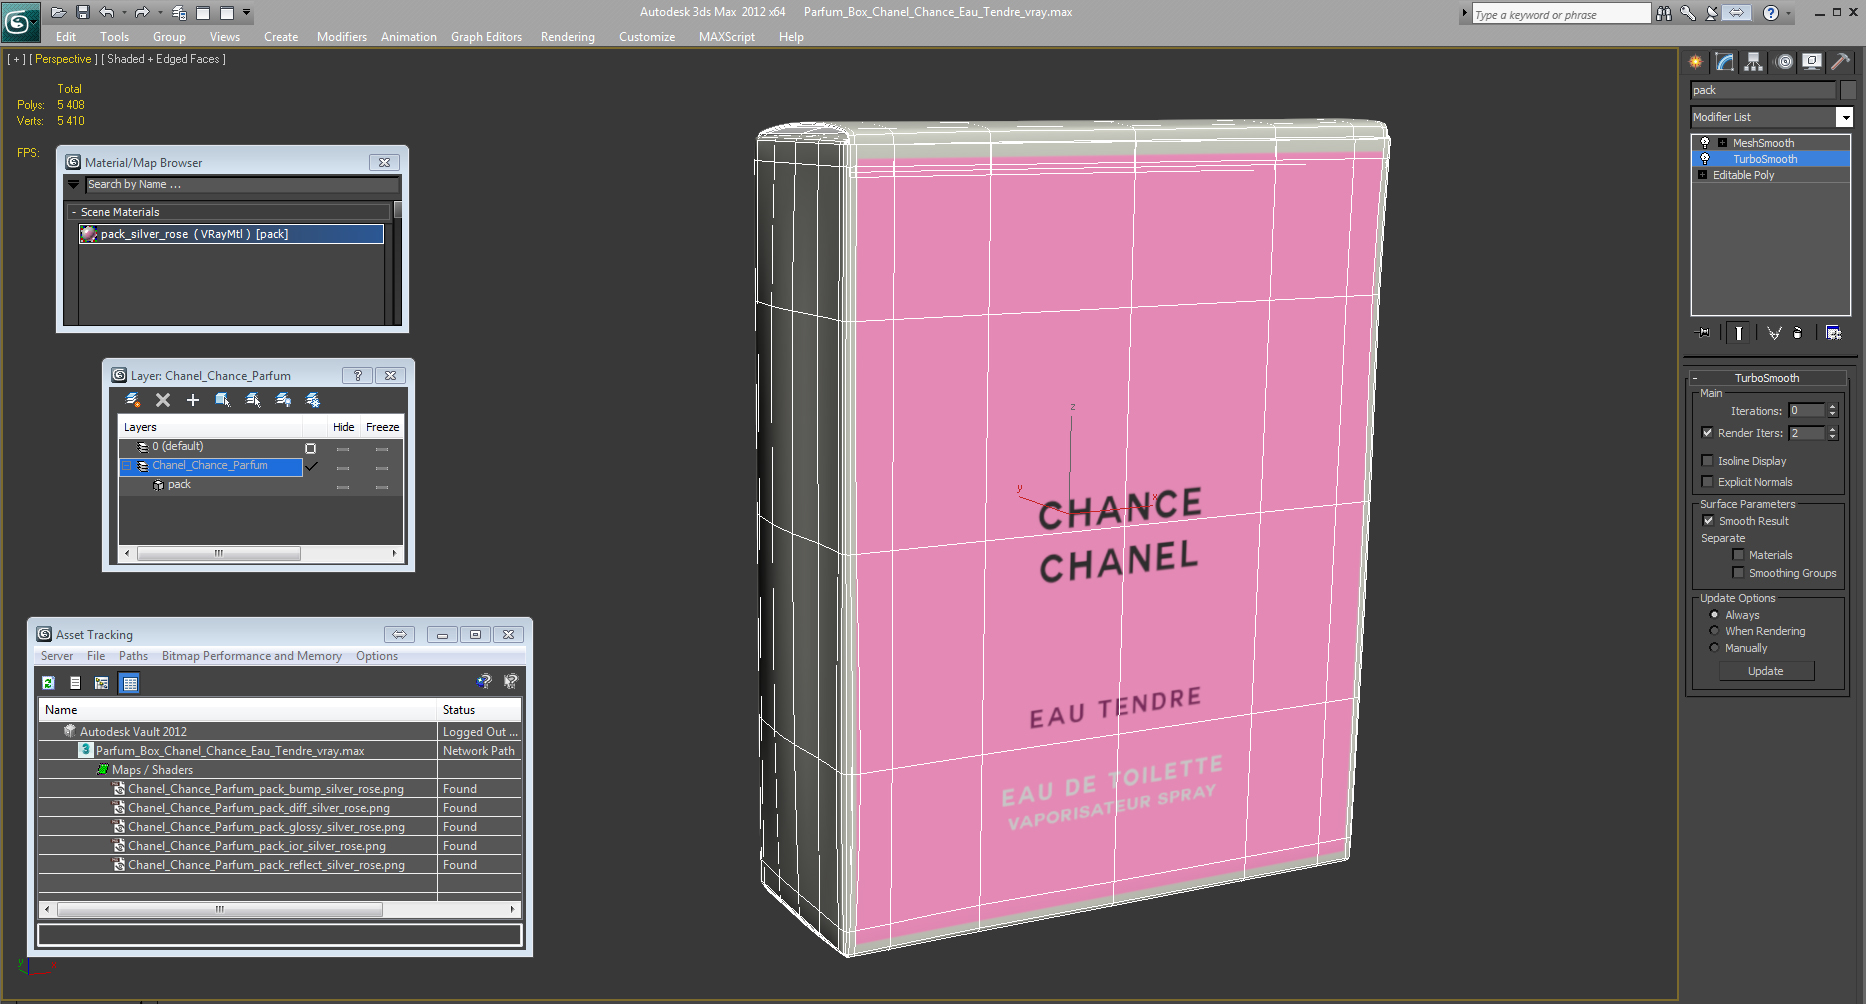
Task: Enable Separate by Materials checkbox
Action: (x=1738, y=555)
